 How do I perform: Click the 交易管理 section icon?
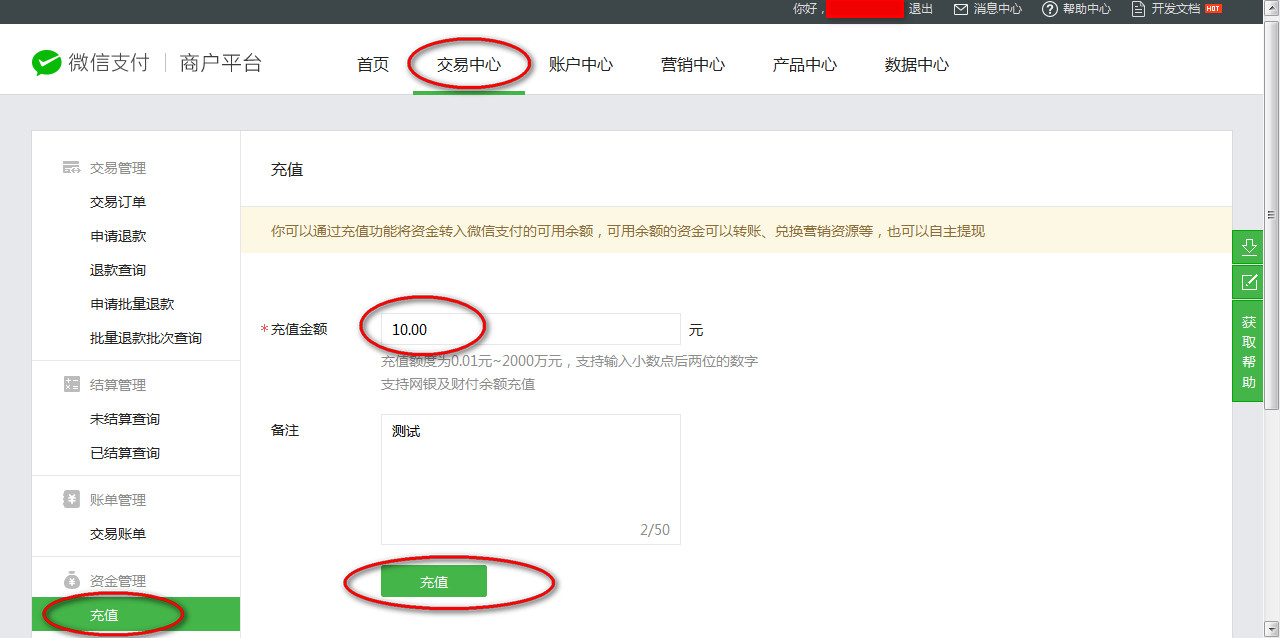(71, 168)
